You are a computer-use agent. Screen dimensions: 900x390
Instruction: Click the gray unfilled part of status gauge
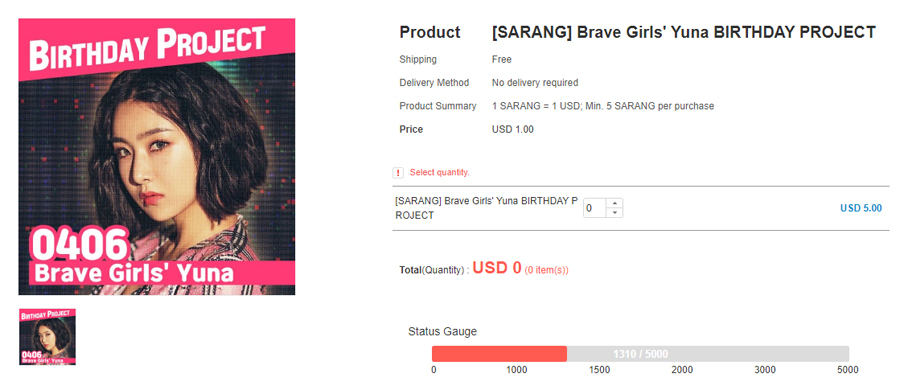pyautogui.click(x=708, y=354)
